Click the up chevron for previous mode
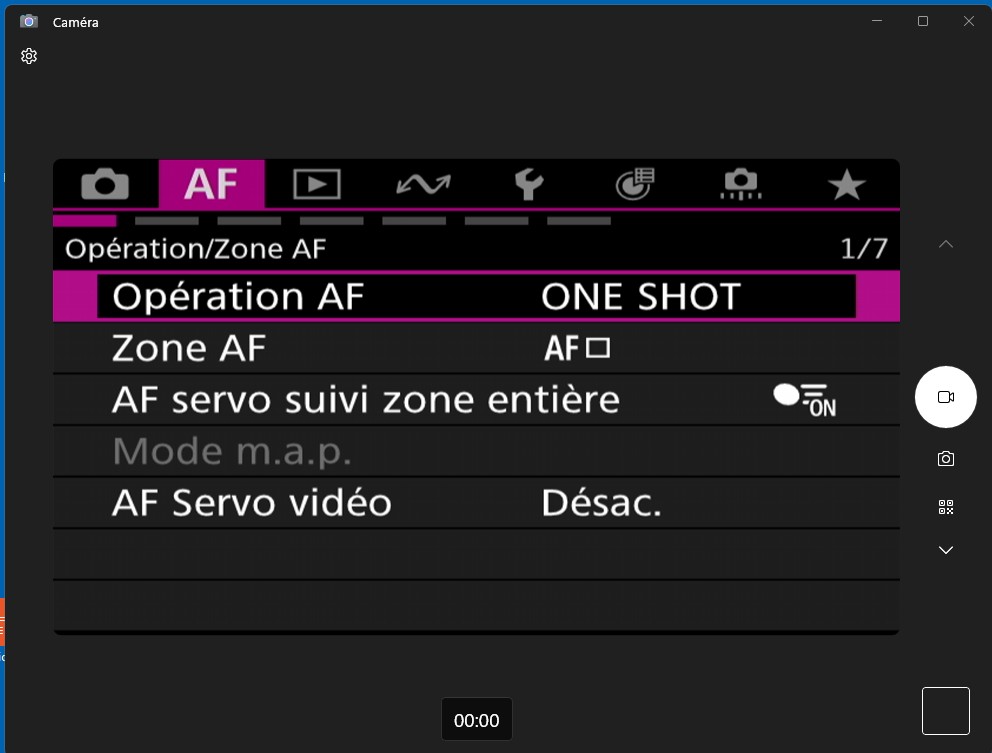 (946, 244)
